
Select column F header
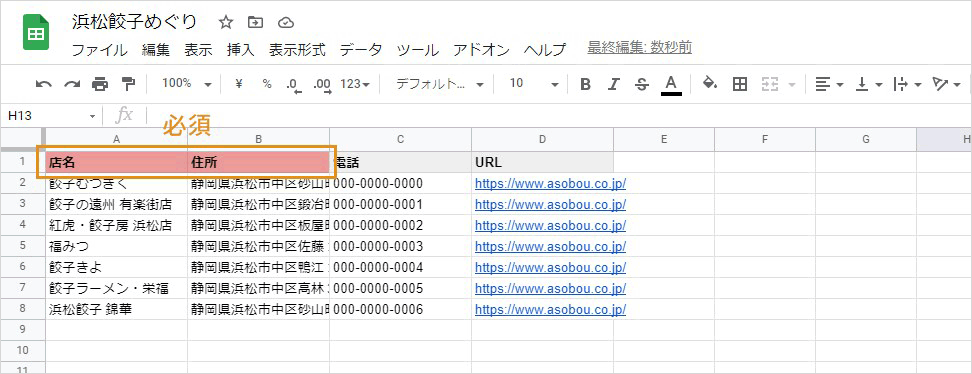tap(765, 140)
